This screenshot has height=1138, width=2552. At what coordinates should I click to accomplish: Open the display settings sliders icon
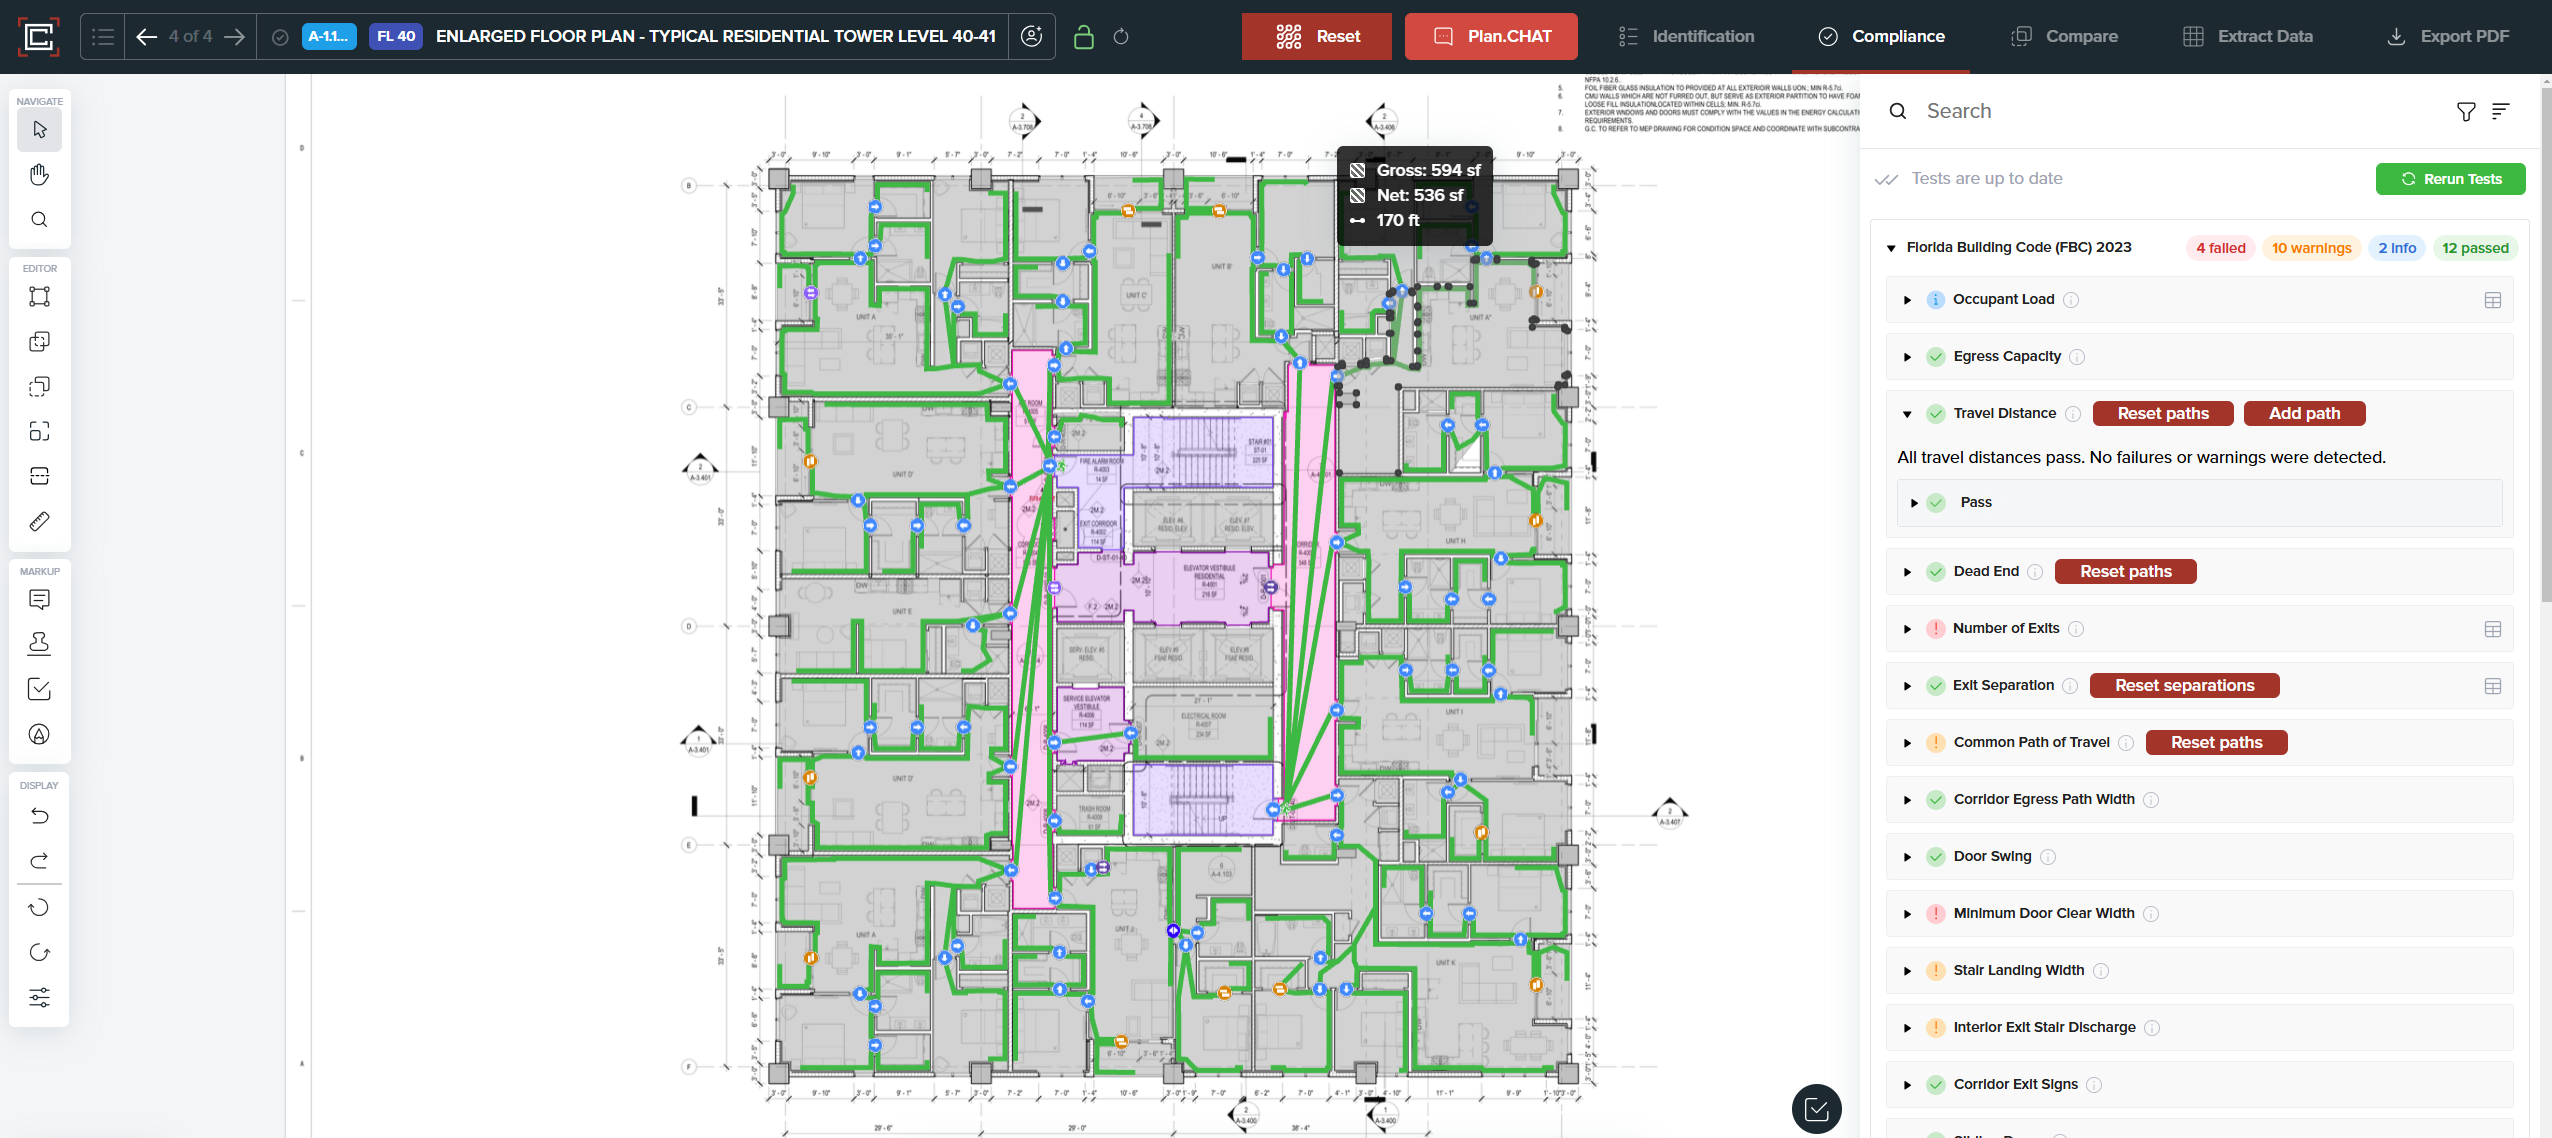coord(39,997)
